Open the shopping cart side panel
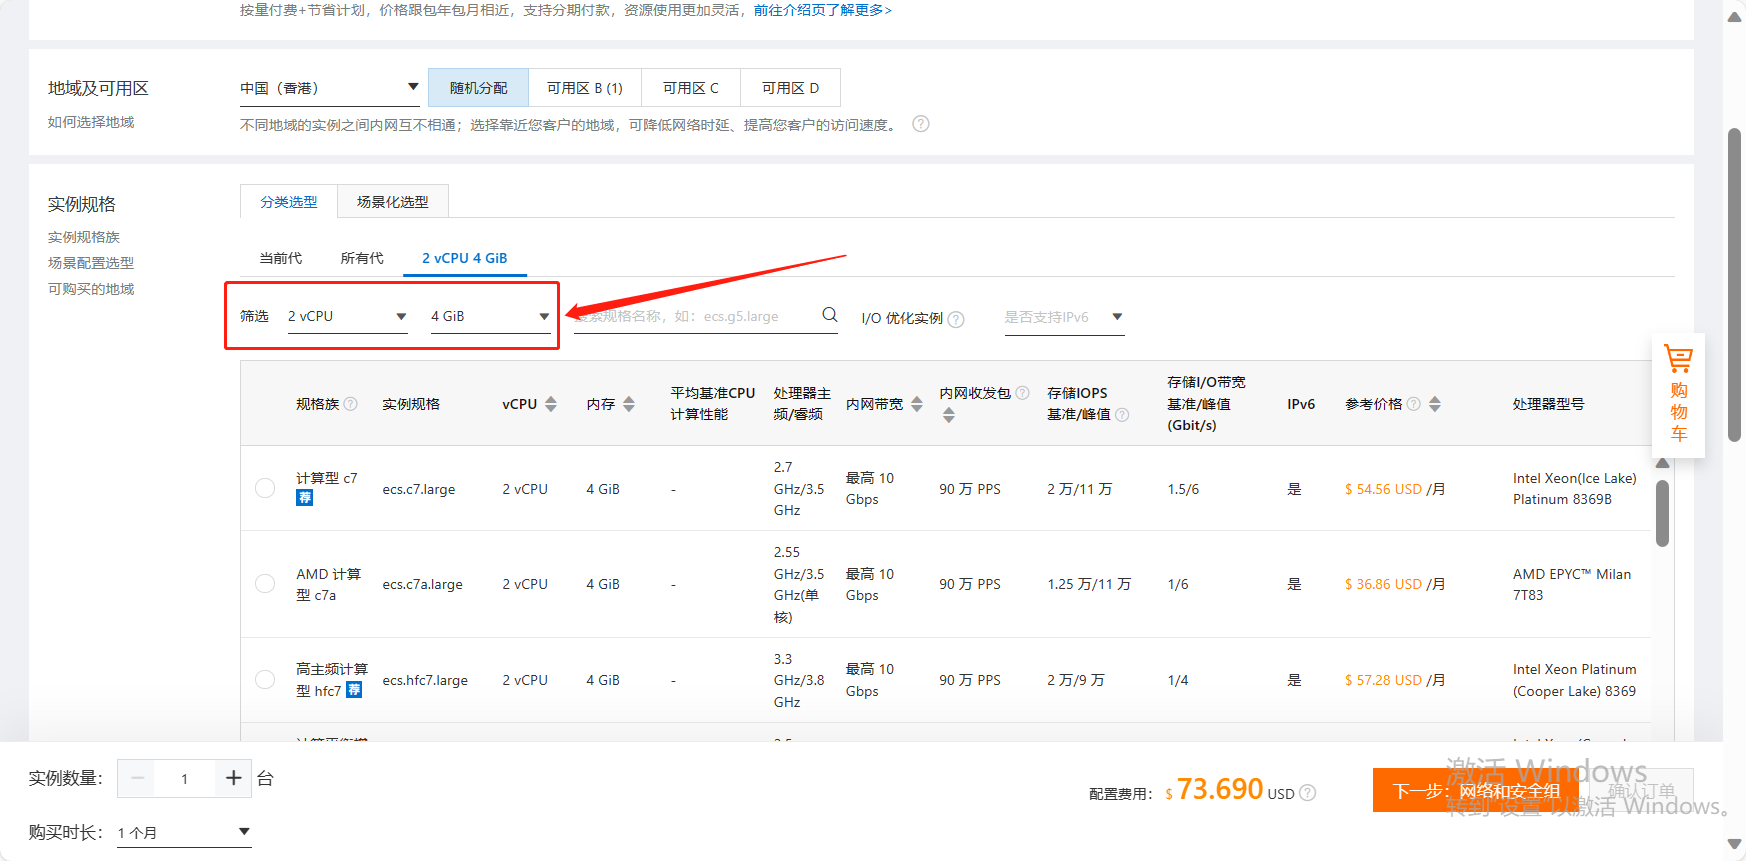Viewport: 1746px width, 861px height. [1678, 395]
